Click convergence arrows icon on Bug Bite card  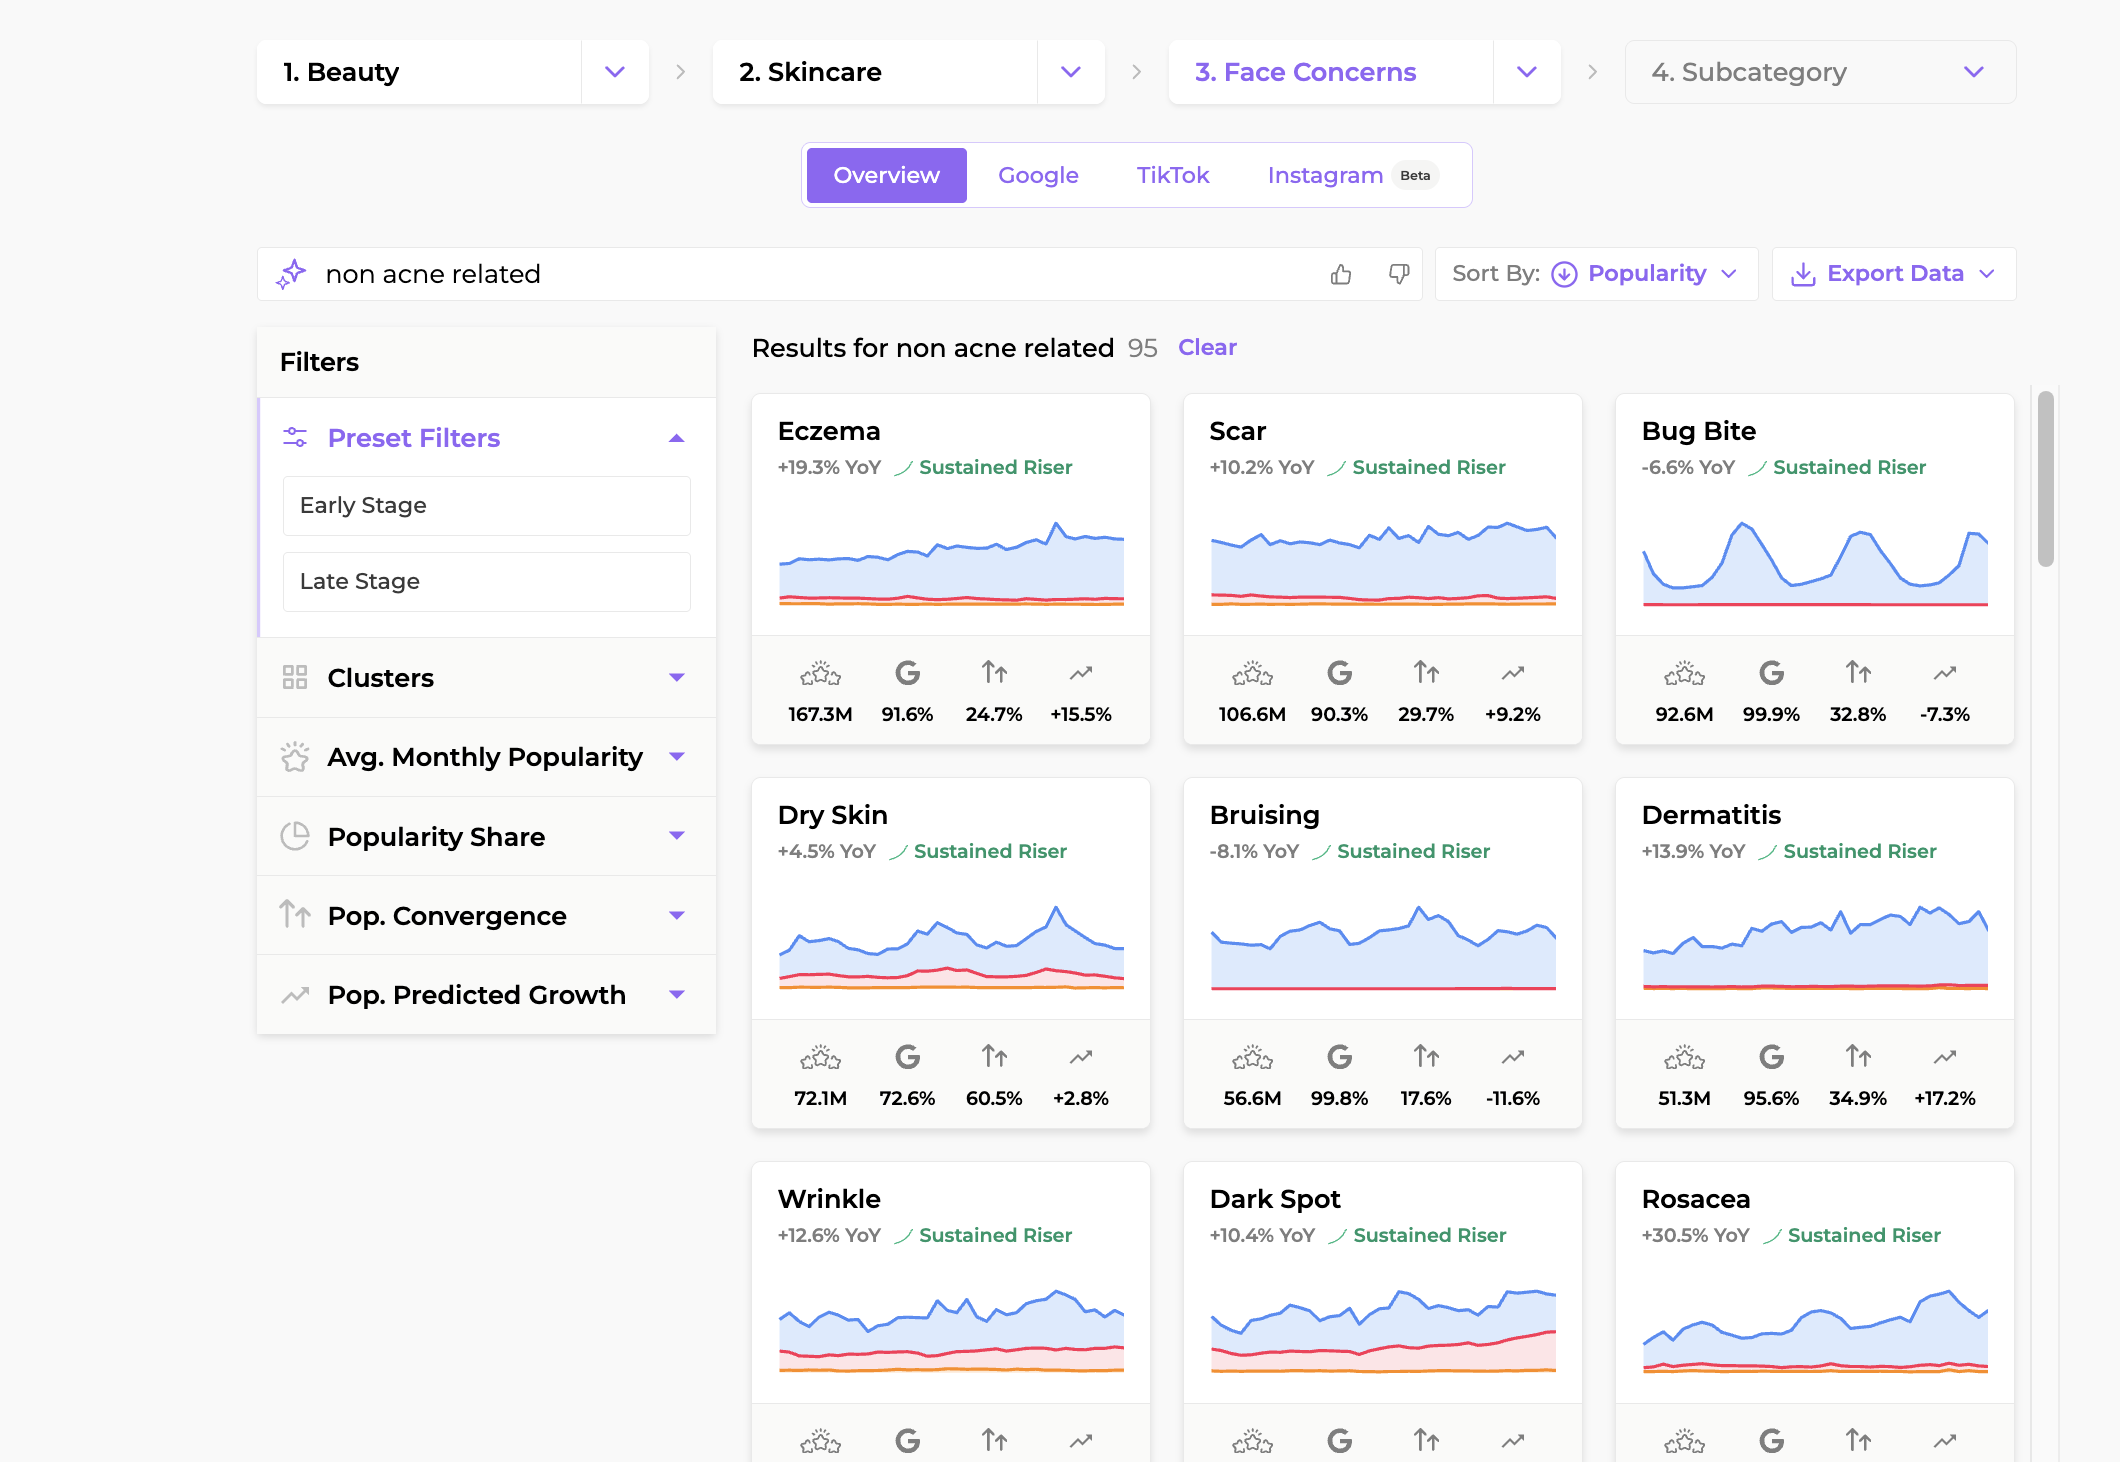pyautogui.click(x=1858, y=673)
